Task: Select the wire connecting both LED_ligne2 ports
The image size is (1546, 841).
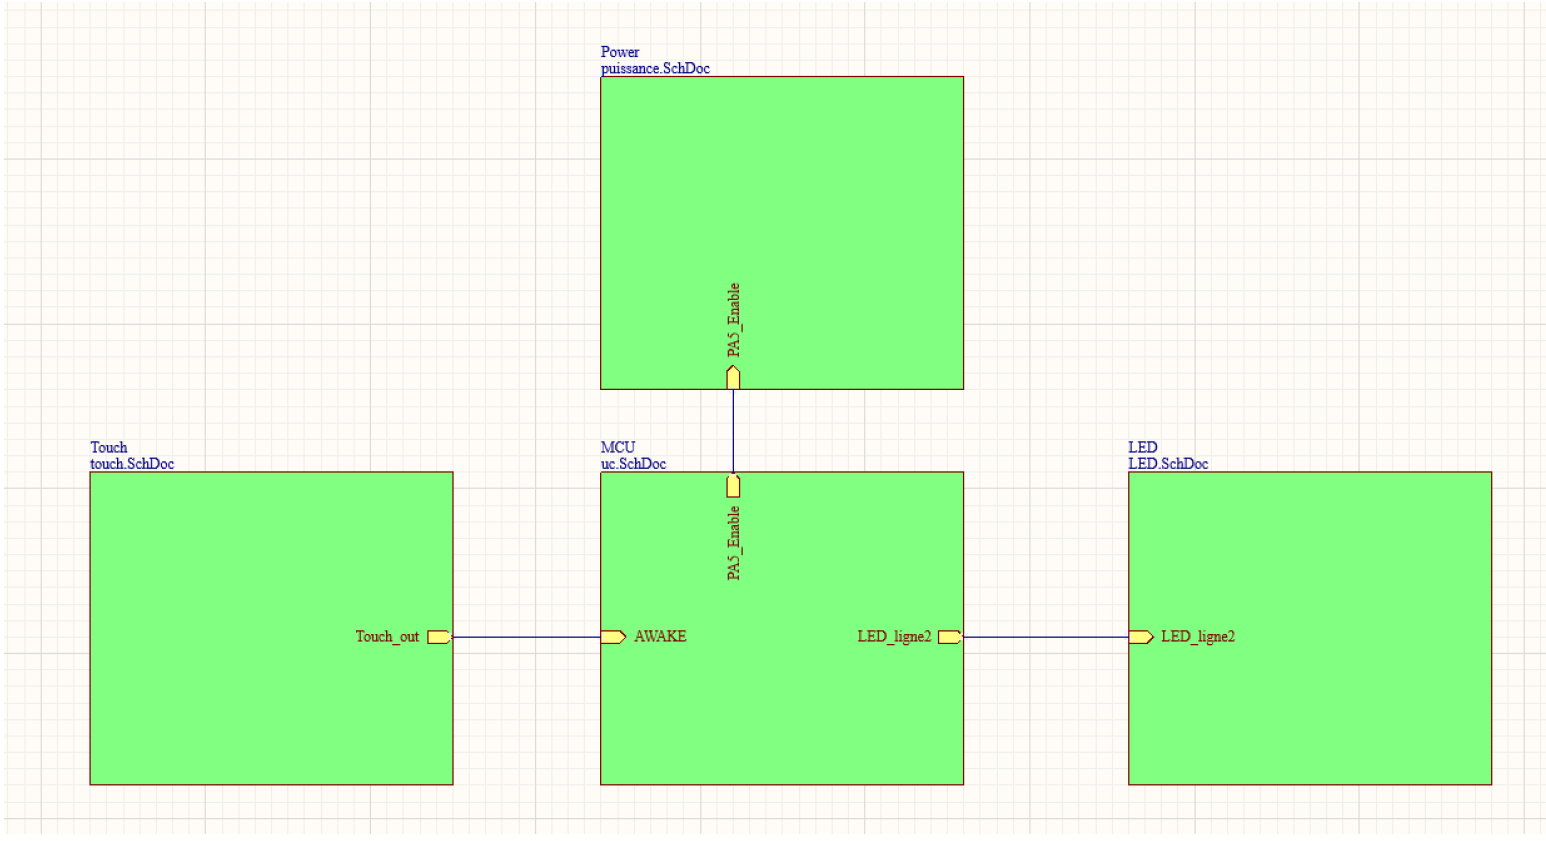Action: click(1045, 637)
